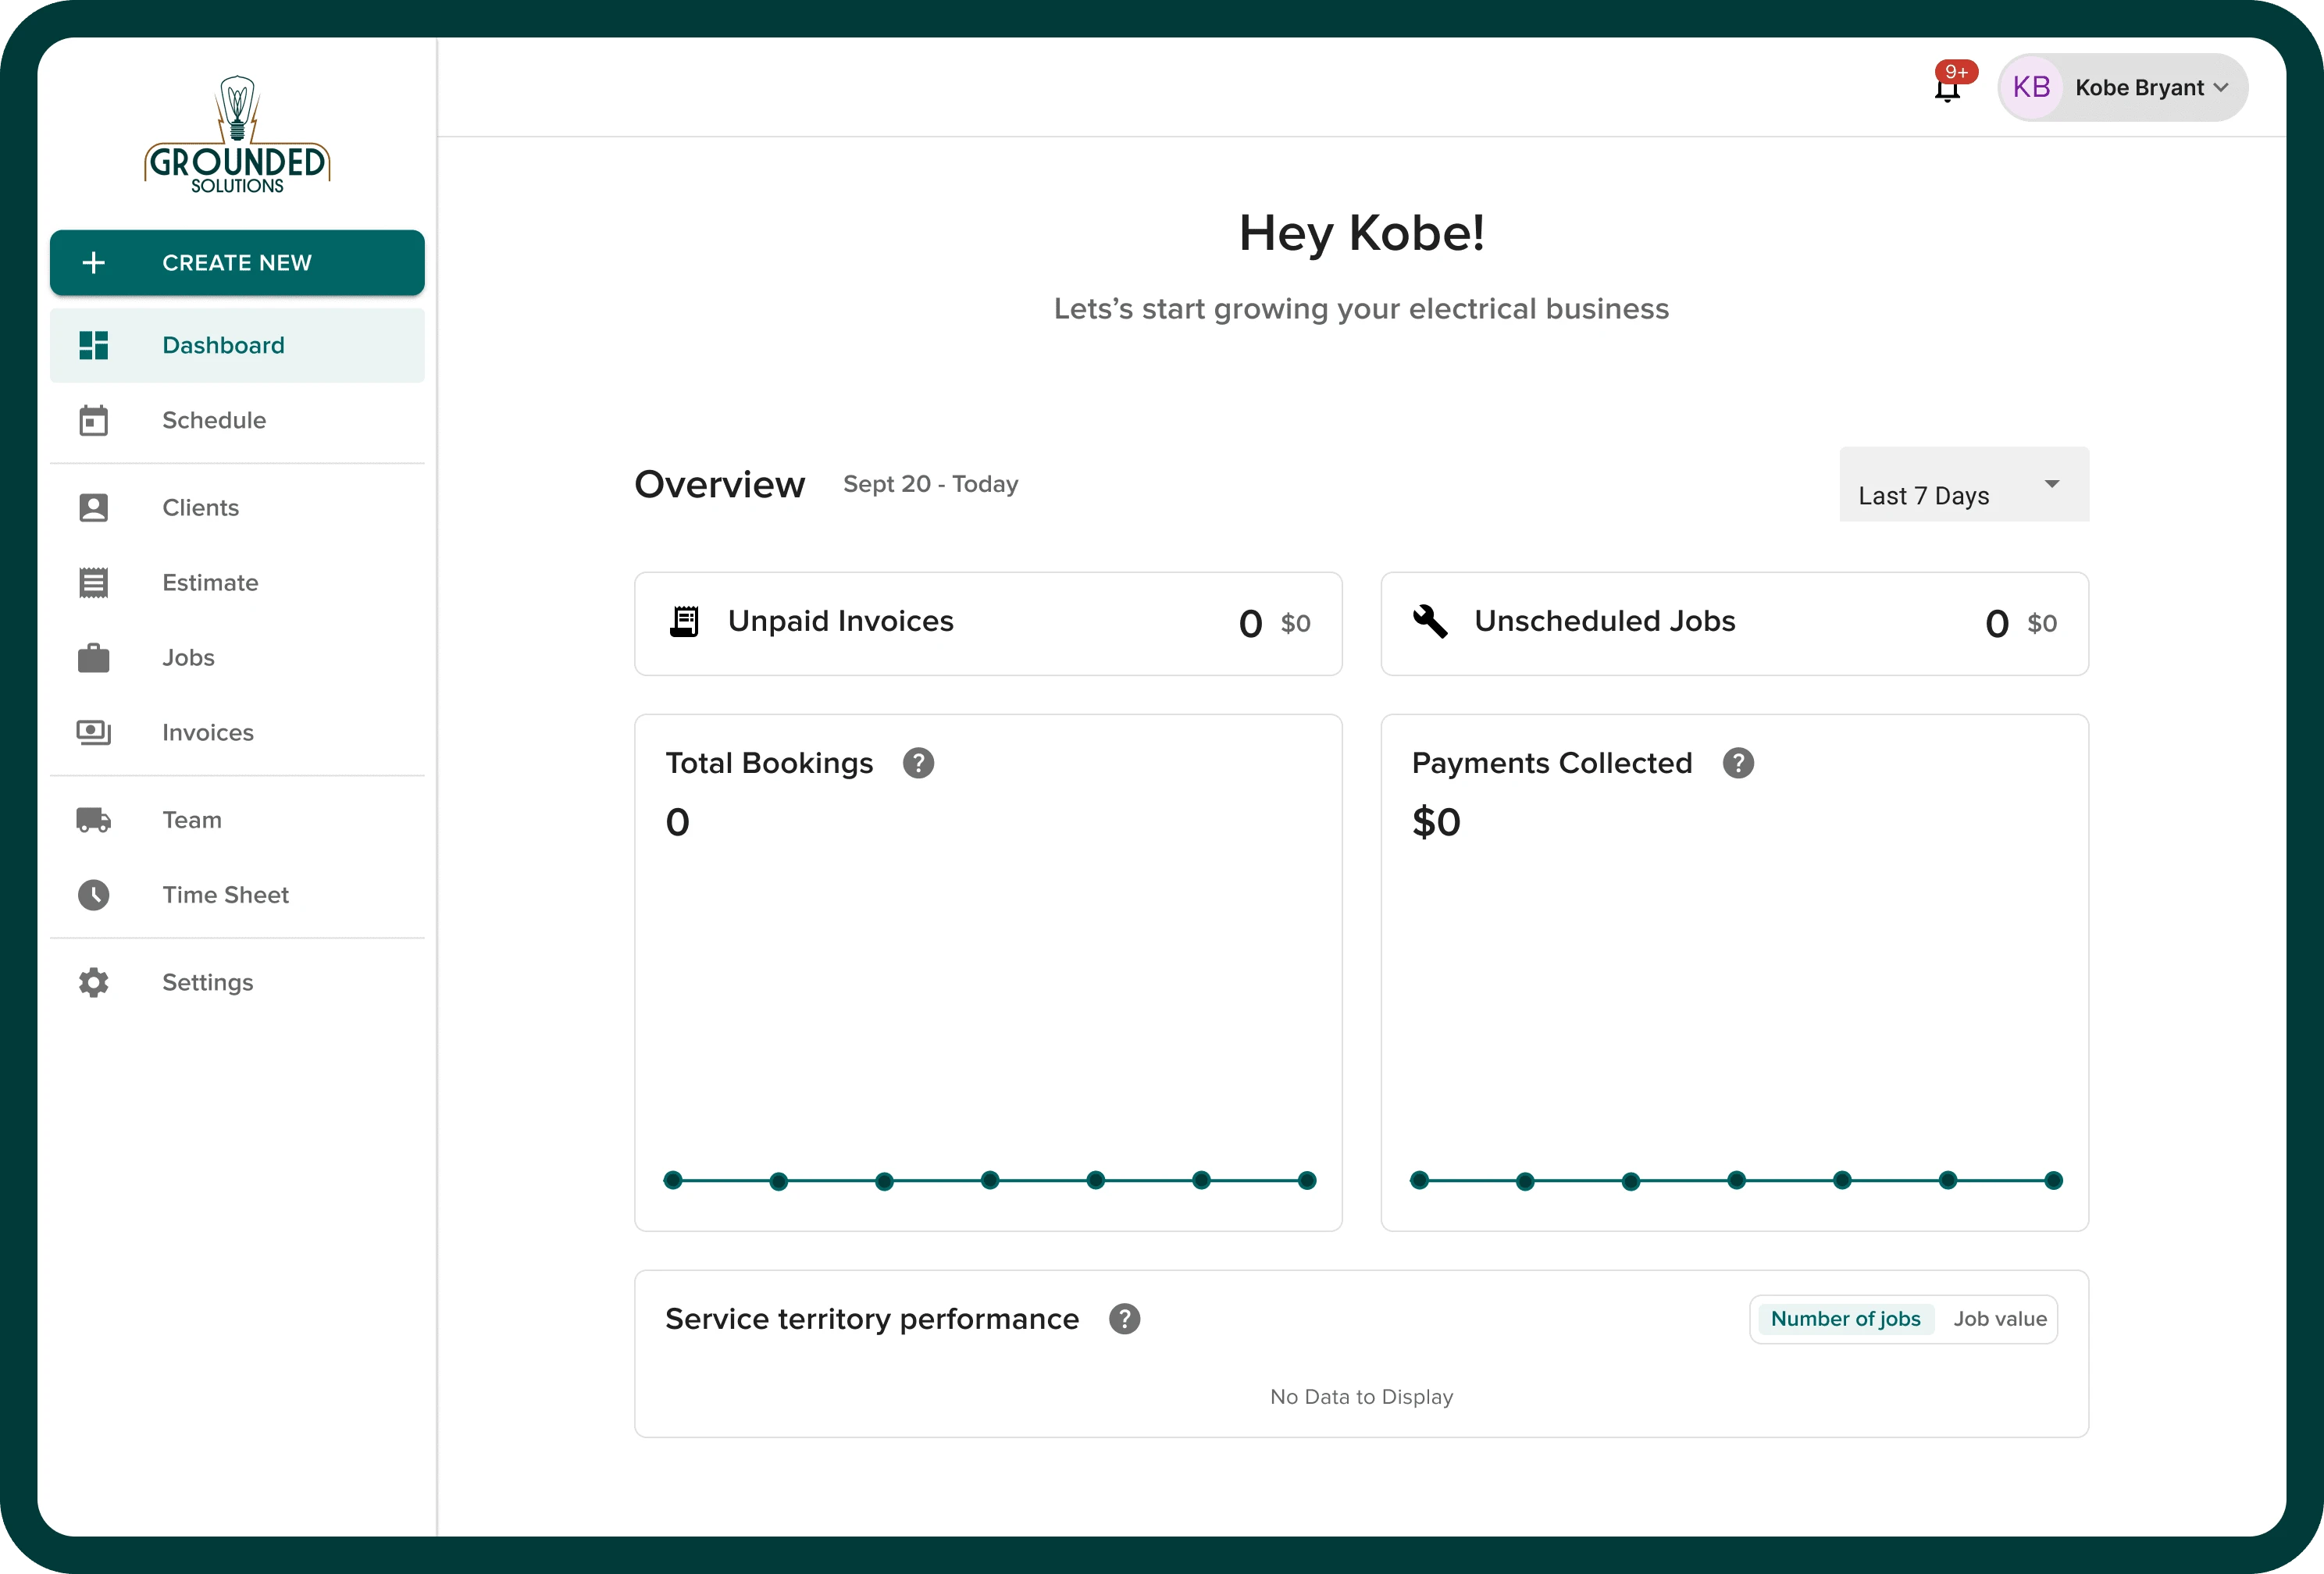Open the Dashboard menu item
The width and height of the screenshot is (2324, 1574).
[237, 345]
